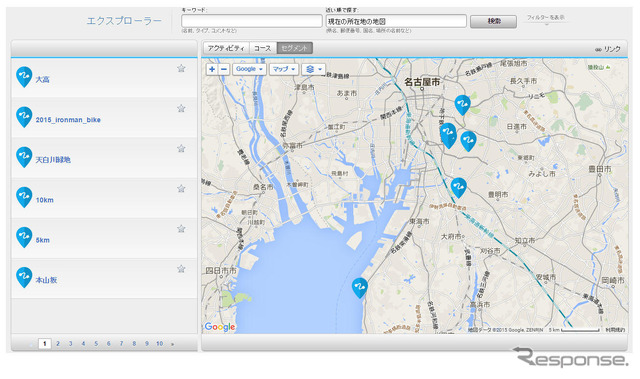Go to page 7 of results
This screenshot has height=379, width=640.
click(121, 344)
